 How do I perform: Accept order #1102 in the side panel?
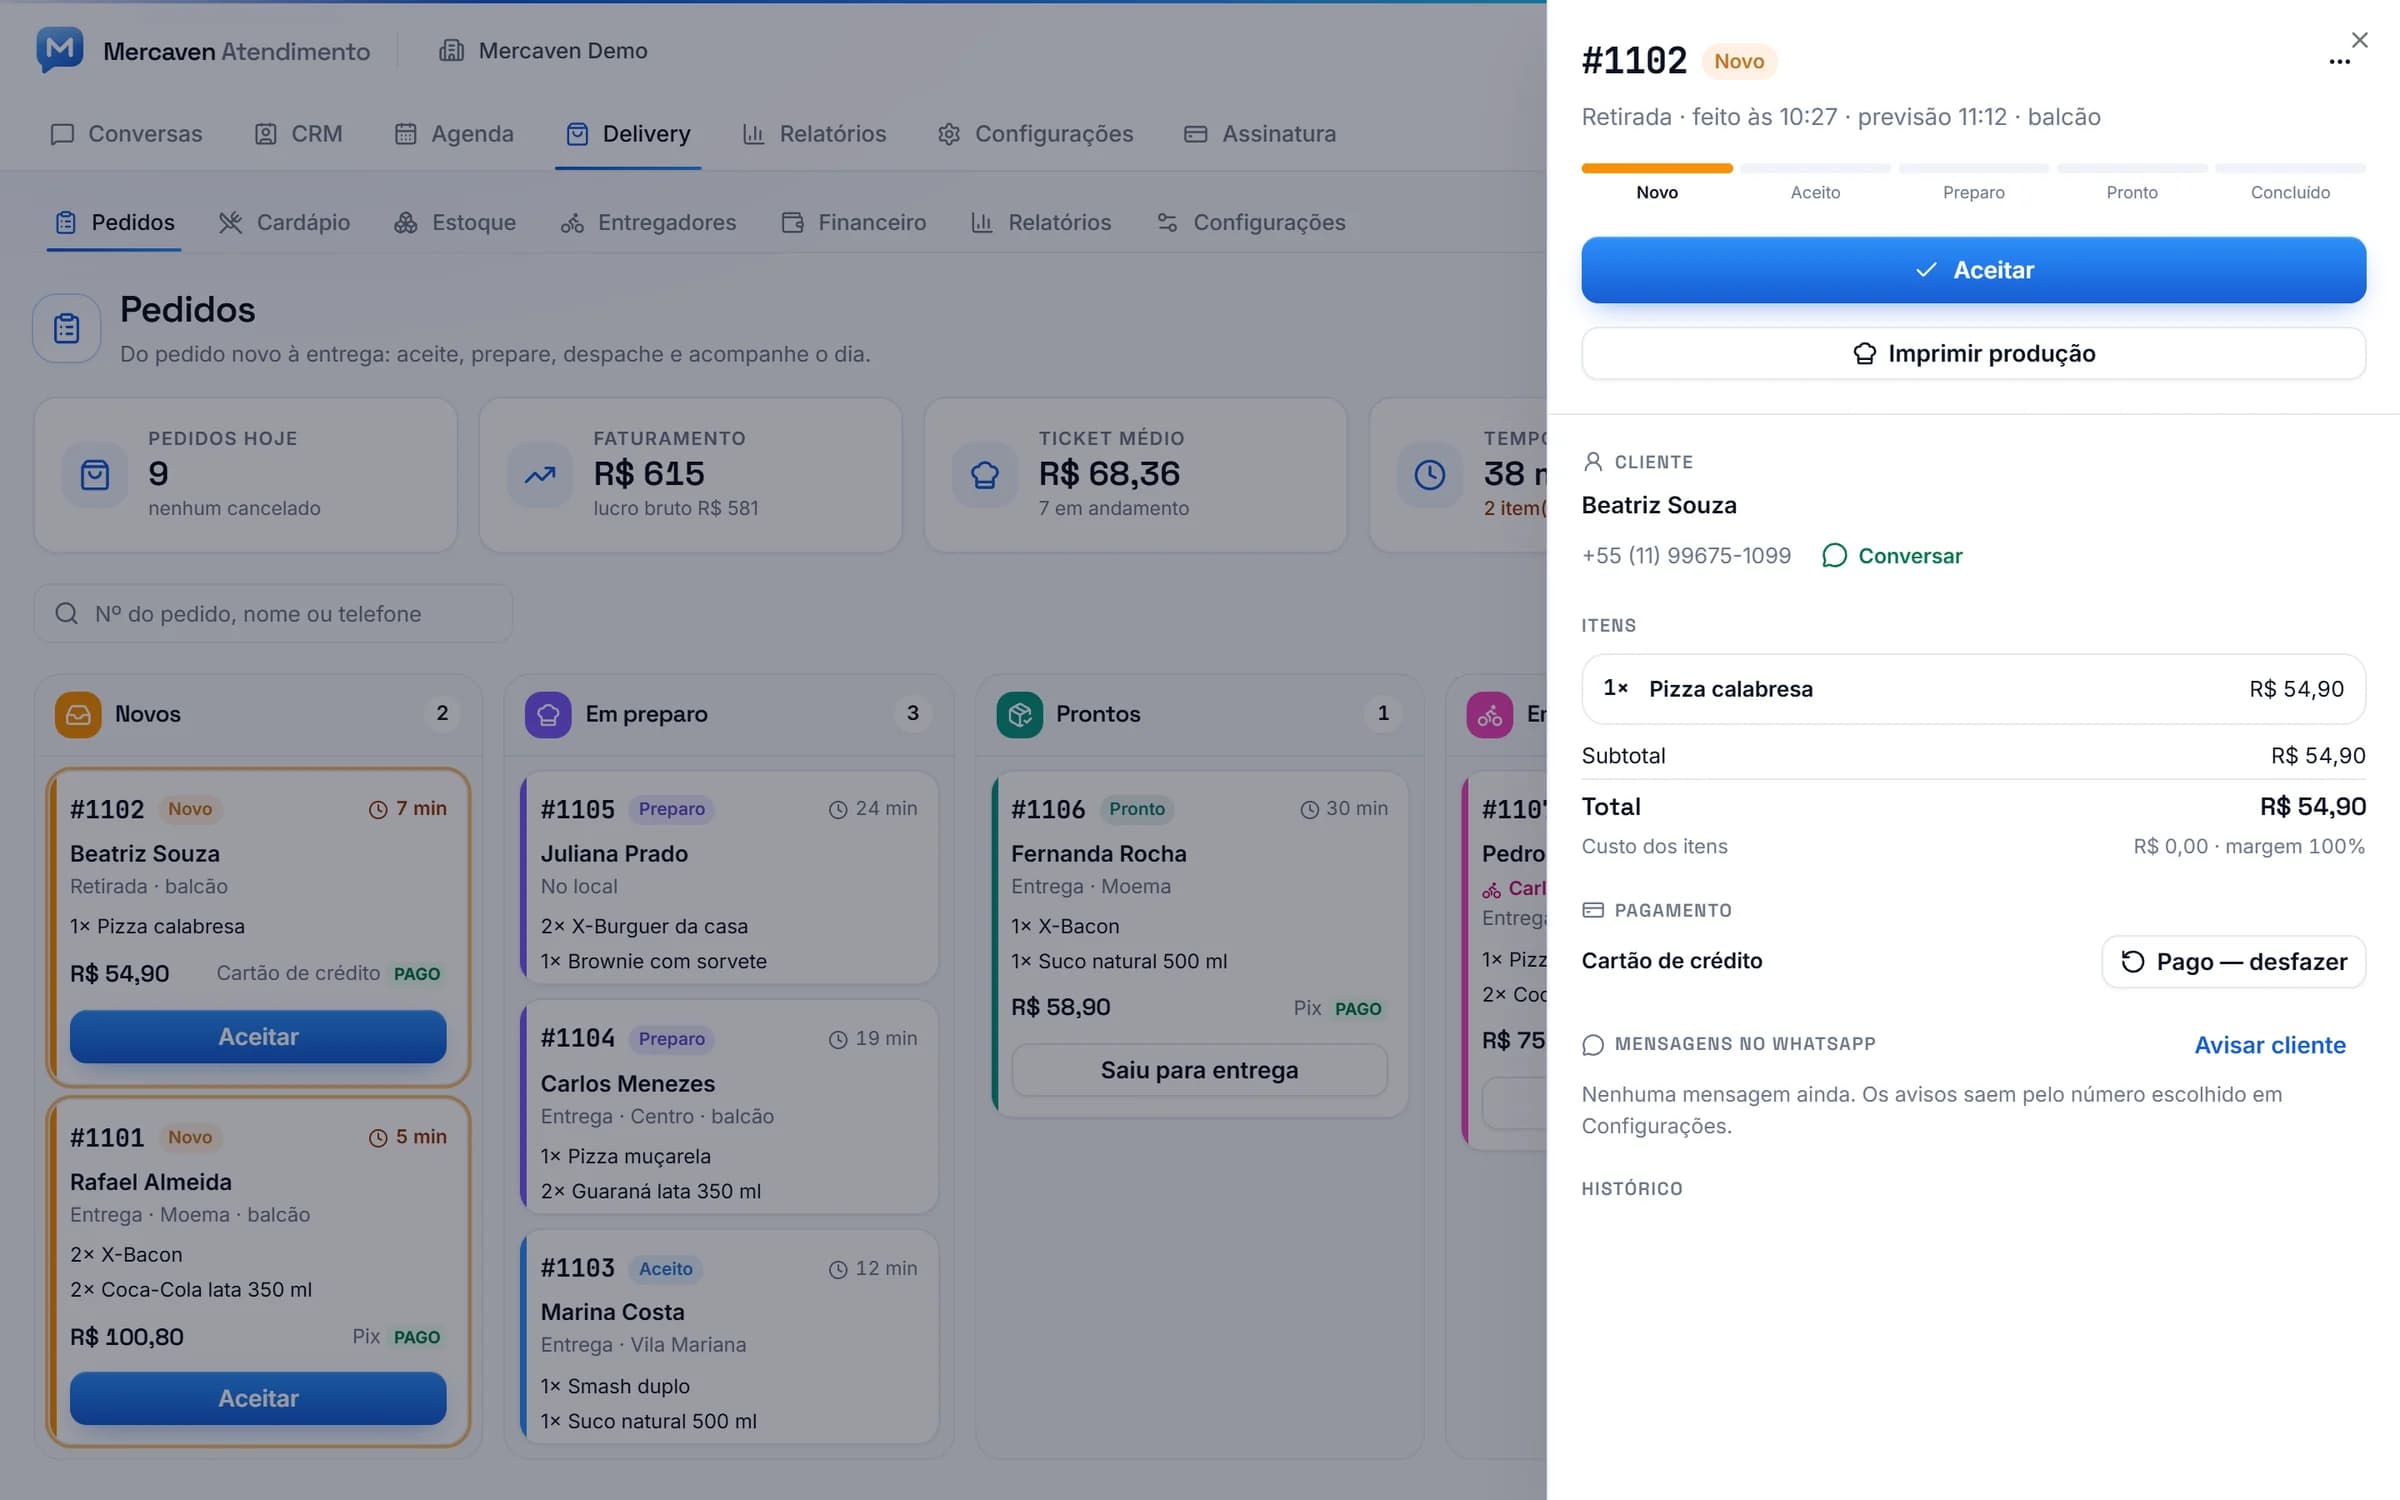pos(1973,270)
